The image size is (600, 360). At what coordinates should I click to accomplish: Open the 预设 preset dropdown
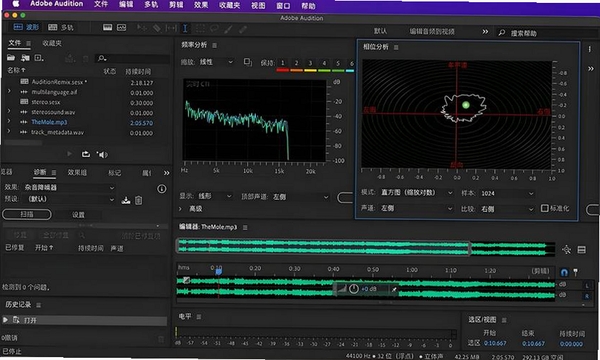click(x=69, y=199)
